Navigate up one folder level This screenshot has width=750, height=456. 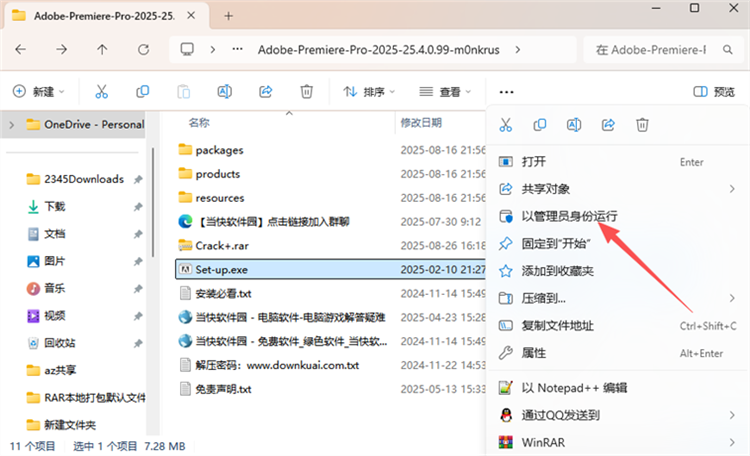click(102, 49)
